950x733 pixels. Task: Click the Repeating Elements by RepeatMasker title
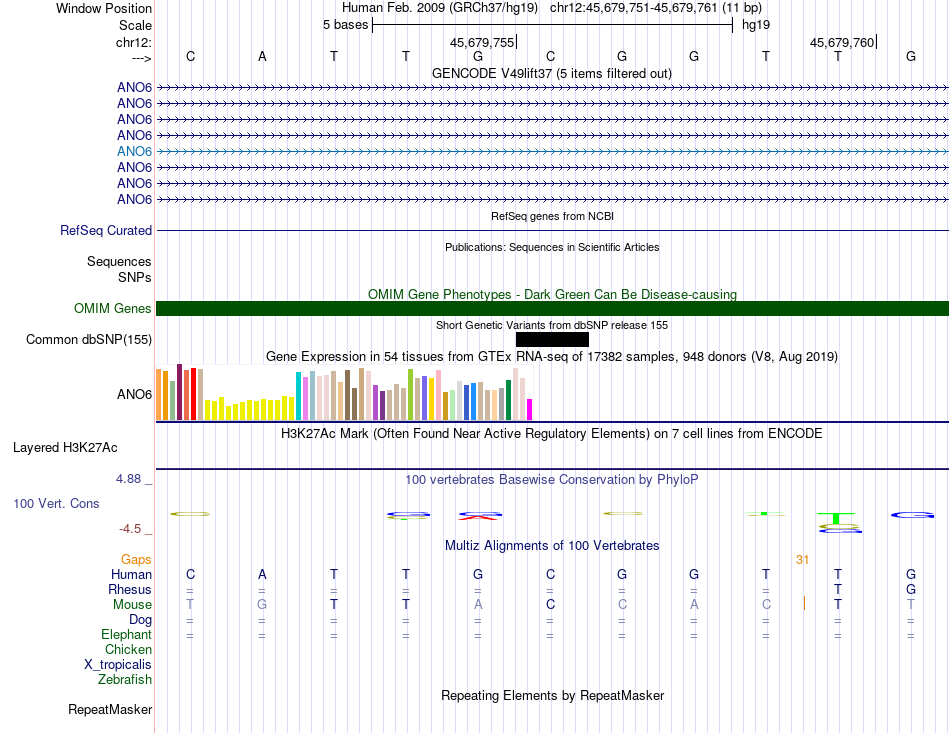(552, 695)
